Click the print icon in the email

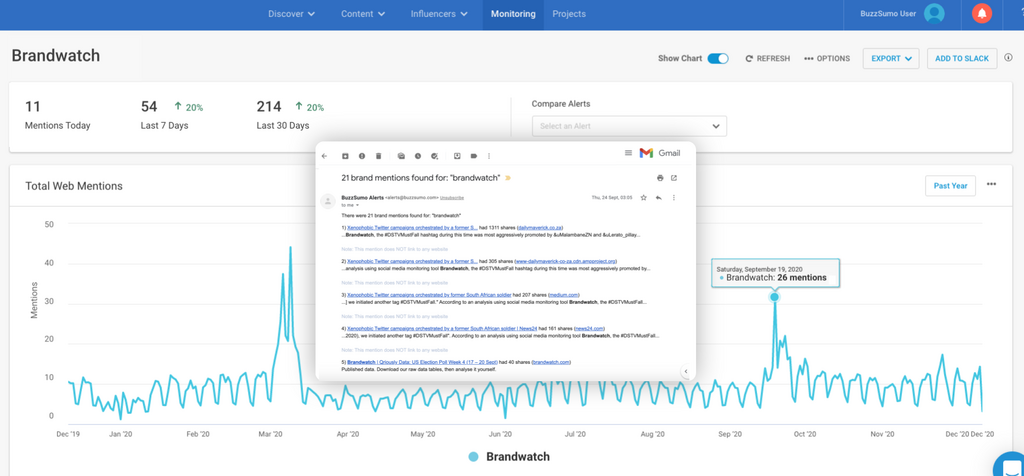pos(660,178)
